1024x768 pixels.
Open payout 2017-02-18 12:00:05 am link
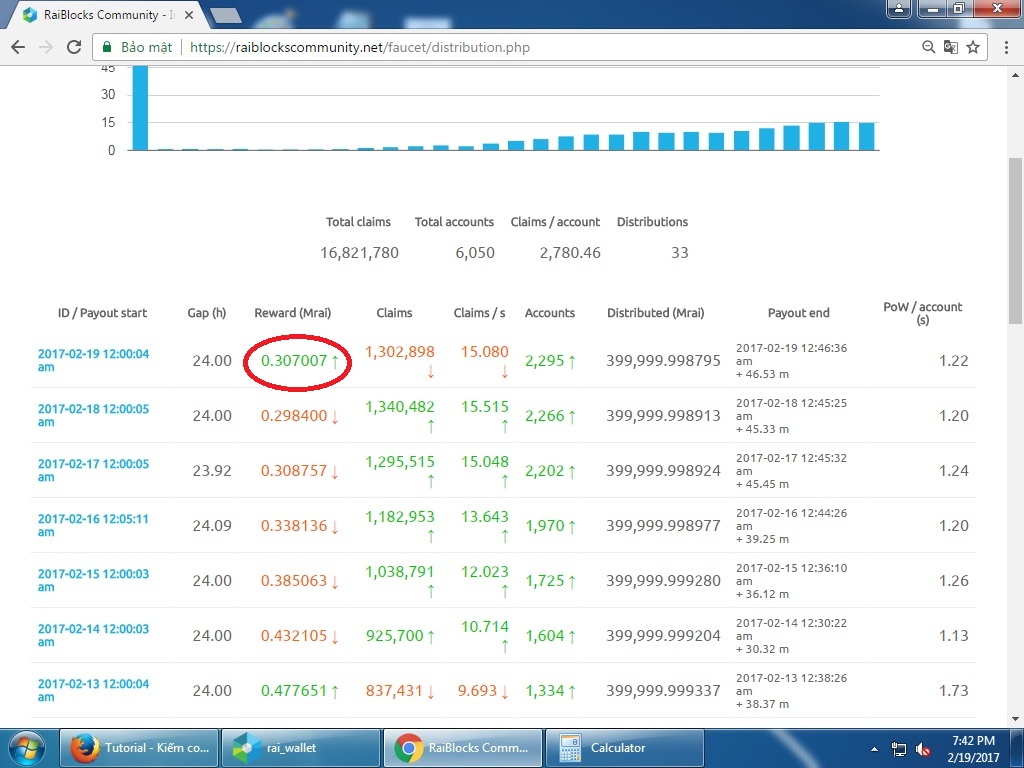(x=93, y=415)
